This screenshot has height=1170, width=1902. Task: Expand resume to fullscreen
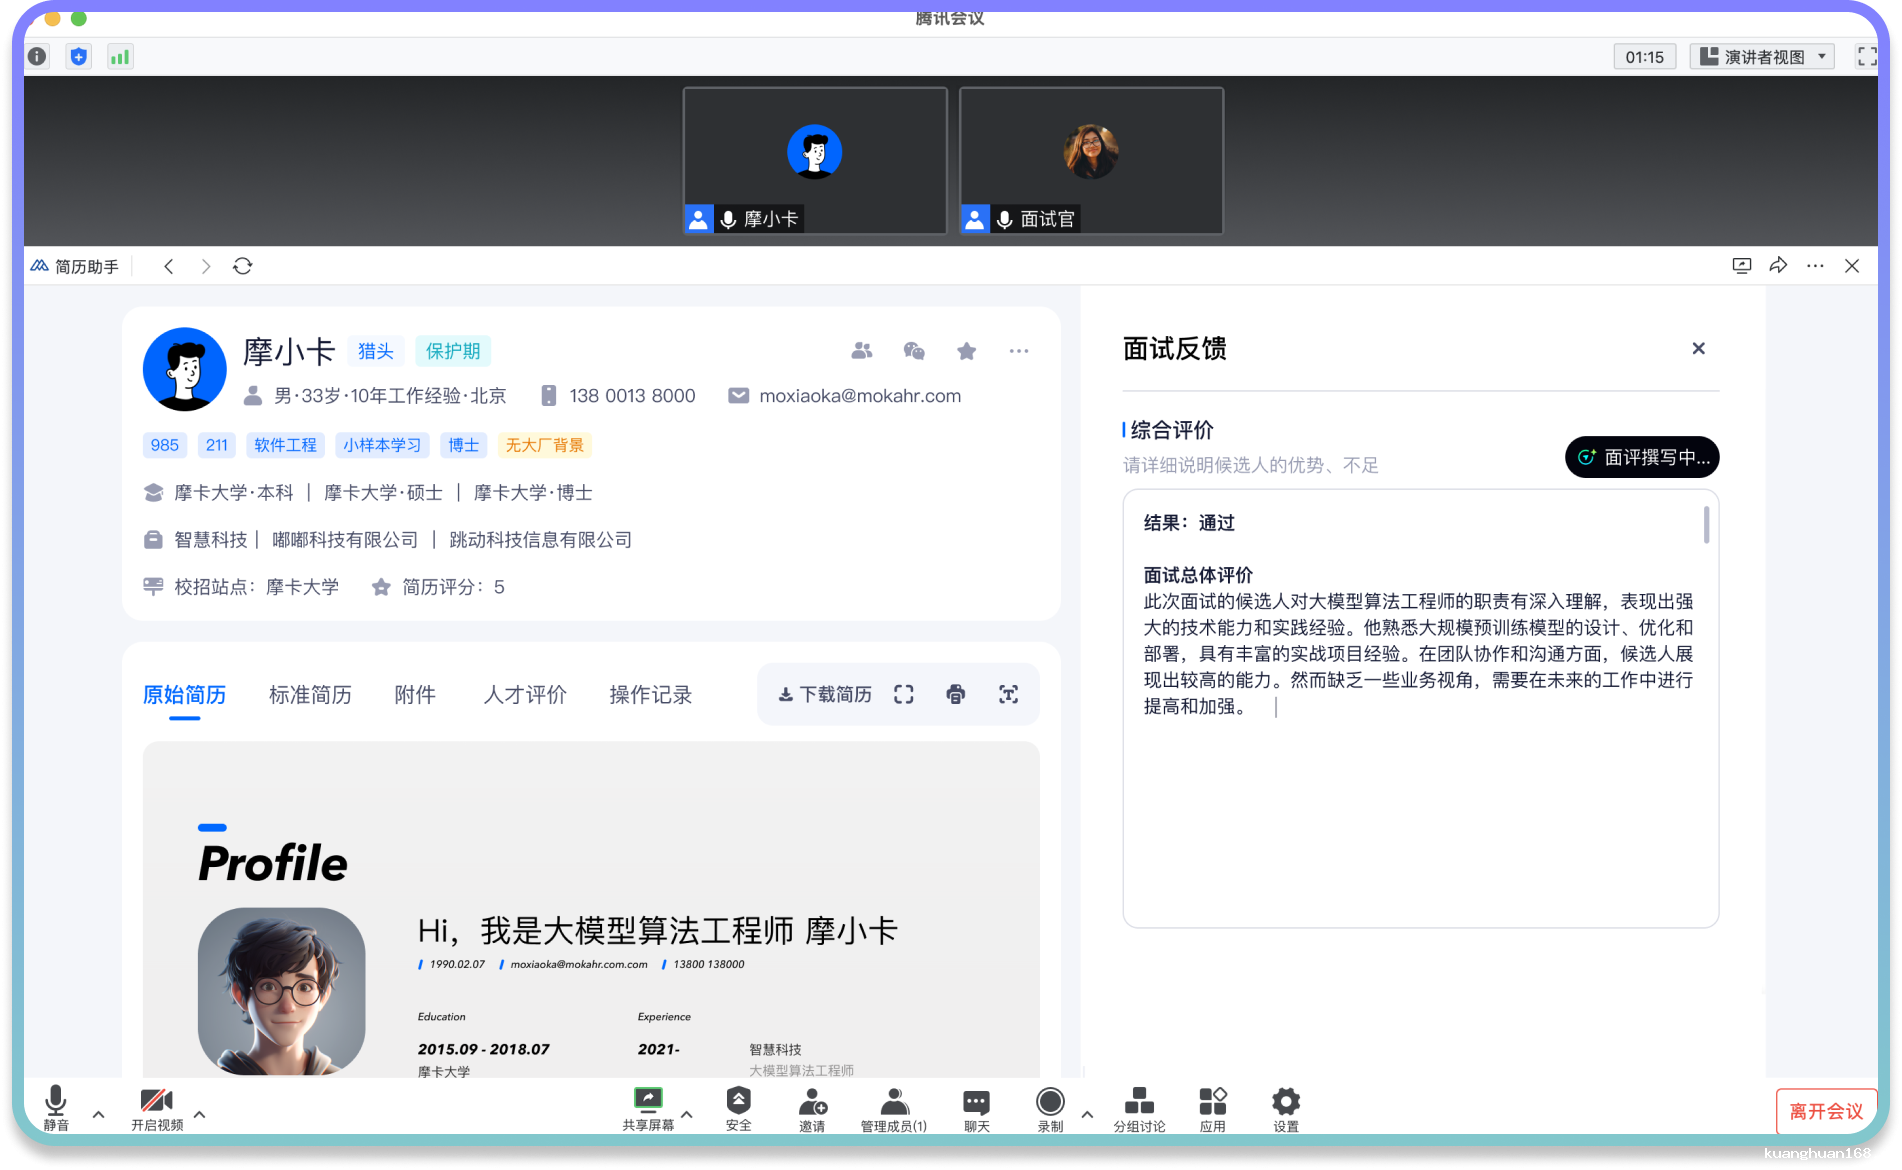point(904,695)
